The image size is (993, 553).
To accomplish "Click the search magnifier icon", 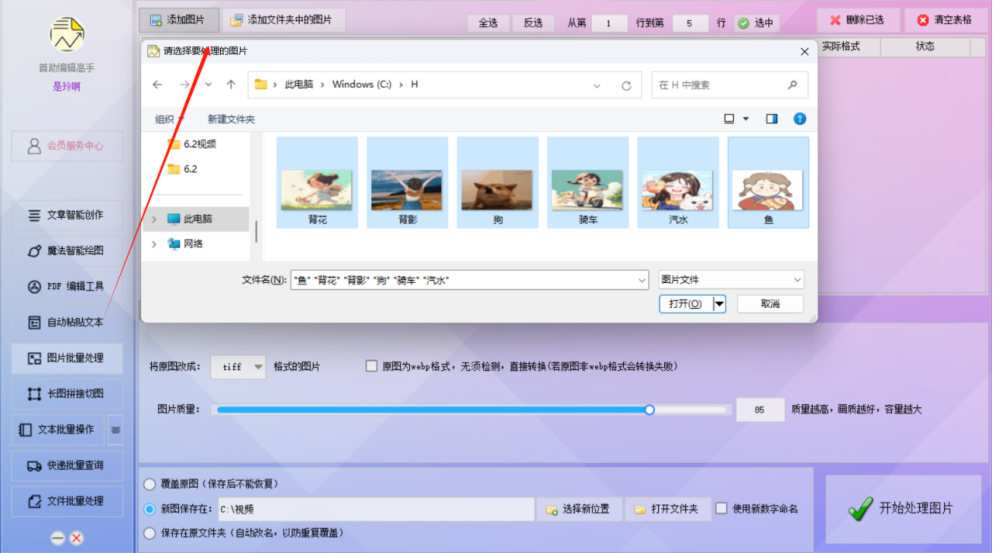I will point(792,85).
